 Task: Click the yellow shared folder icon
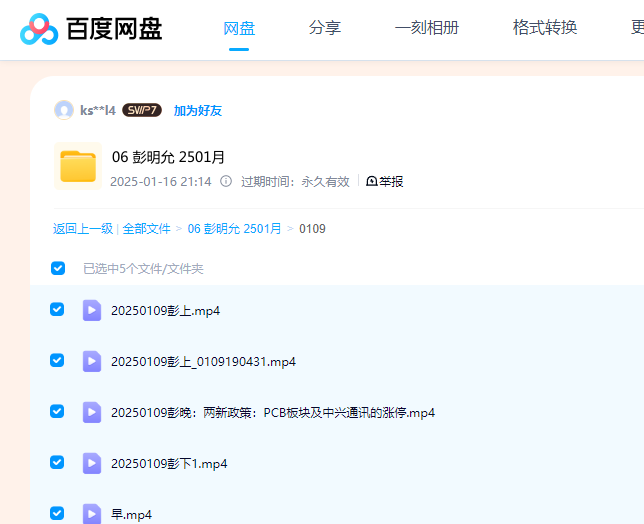[x=78, y=166]
